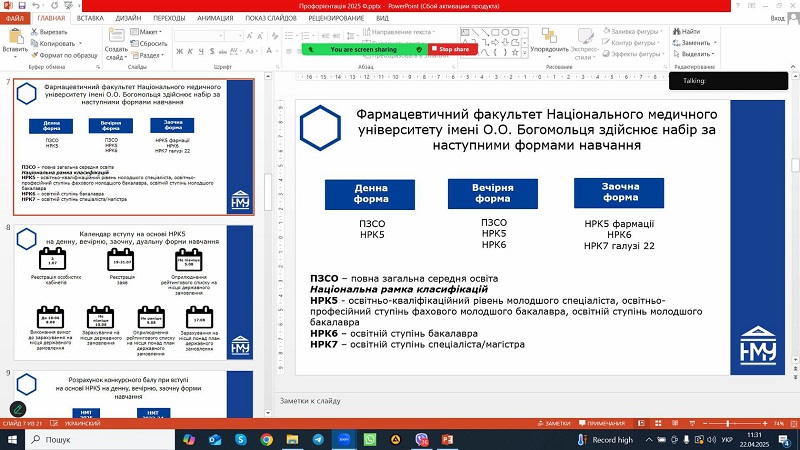800x450 pixels.
Task: Cut selection with Вырезать
Action: coord(49,32)
